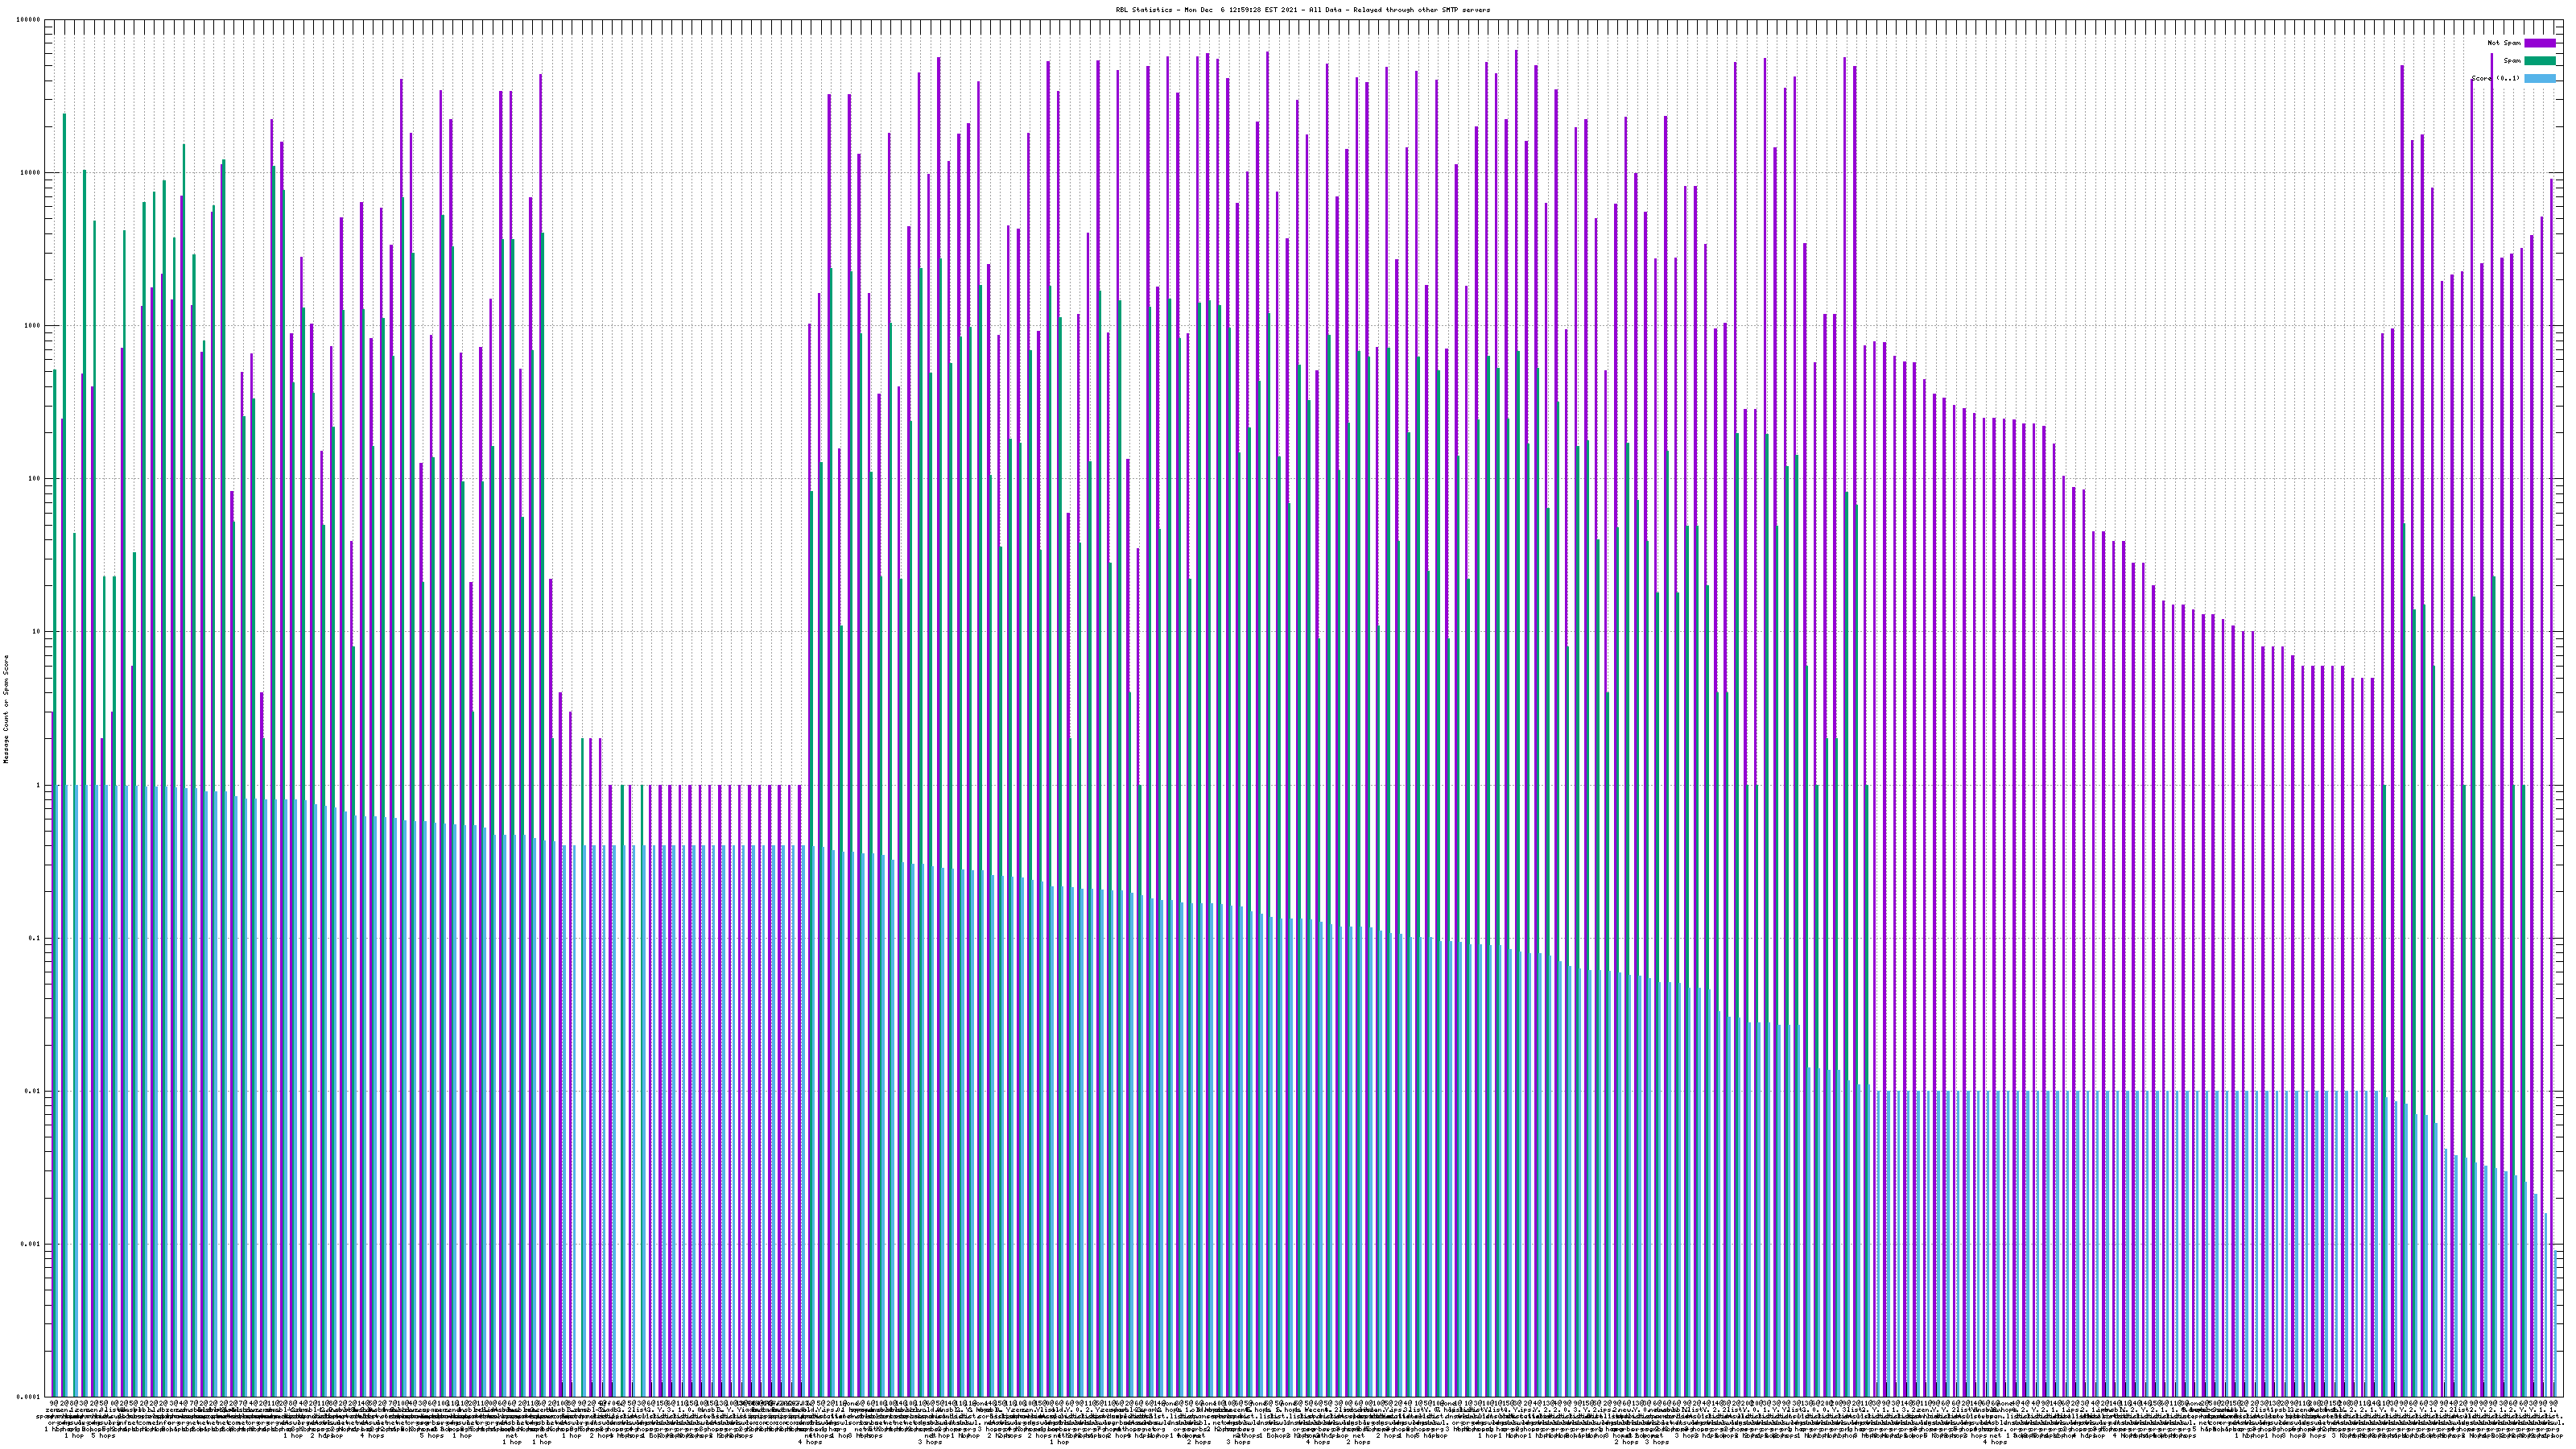Click the purple Not Spam legend swatch
Image resolution: width=2576 pixels, height=1449 pixels.
click(2539, 43)
